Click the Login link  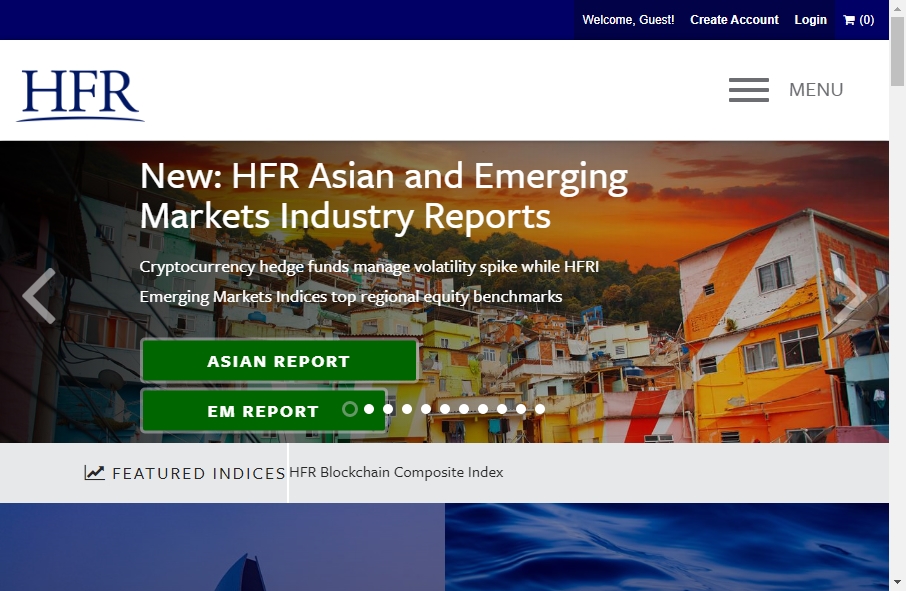pyautogui.click(x=811, y=20)
